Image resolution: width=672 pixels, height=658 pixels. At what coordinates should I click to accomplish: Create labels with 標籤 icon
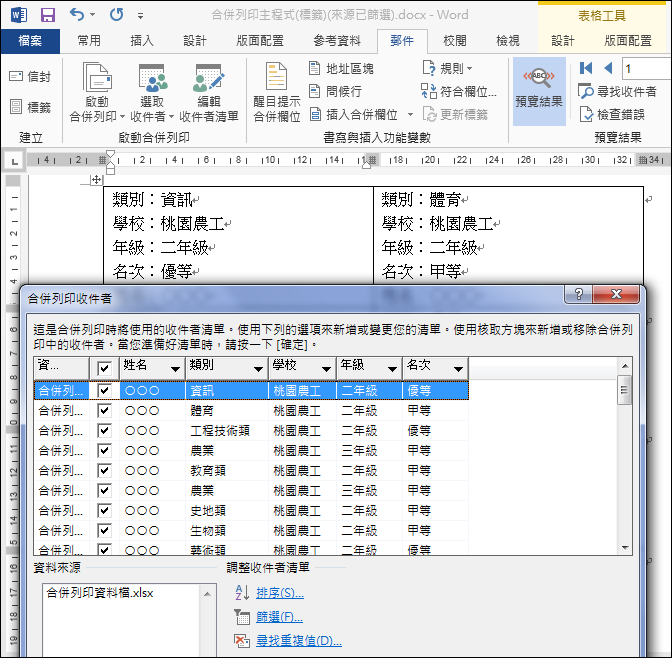[x=30, y=107]
